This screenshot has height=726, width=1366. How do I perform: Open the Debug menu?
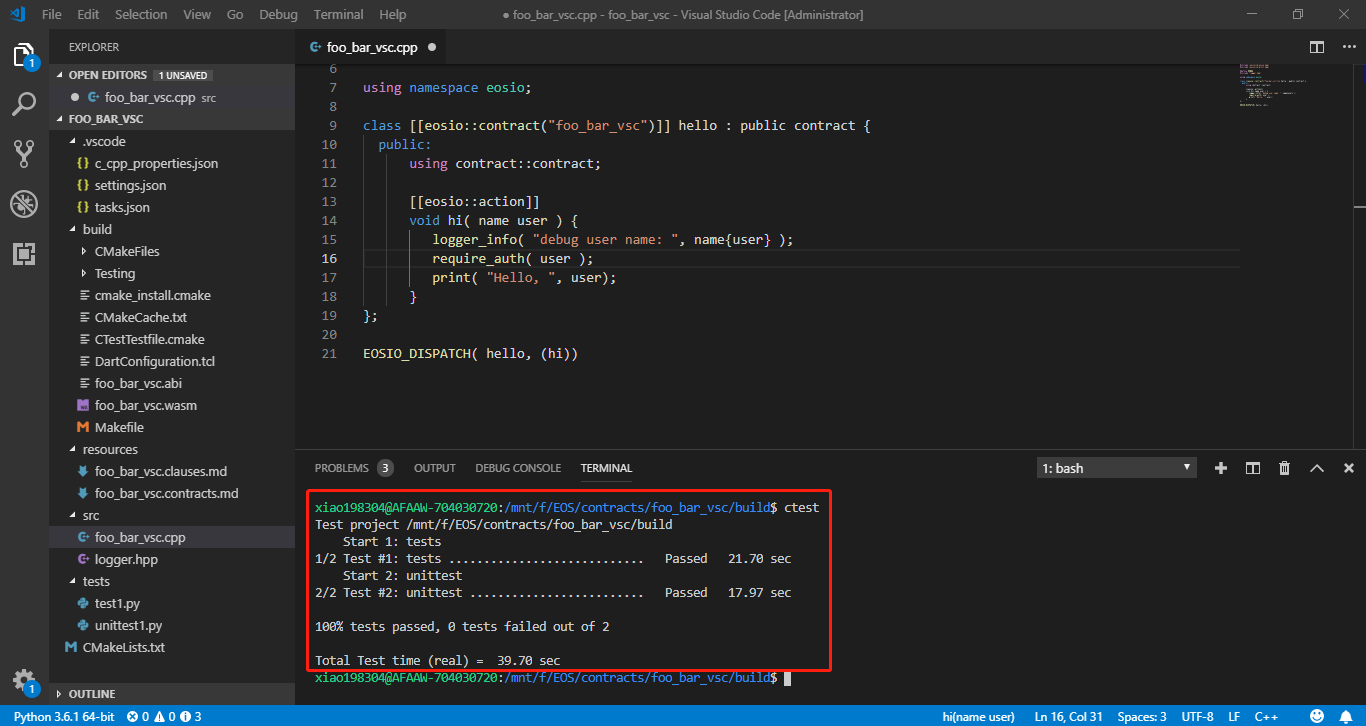278,14
